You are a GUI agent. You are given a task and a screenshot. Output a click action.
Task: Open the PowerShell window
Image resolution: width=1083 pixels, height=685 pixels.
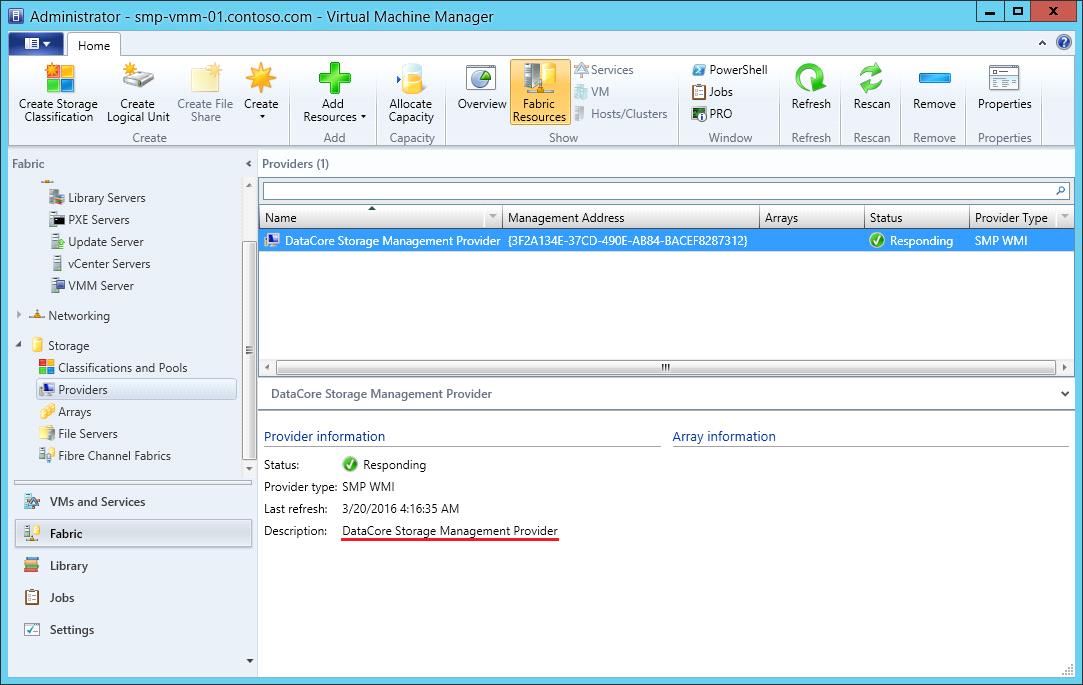coord(729,70)
